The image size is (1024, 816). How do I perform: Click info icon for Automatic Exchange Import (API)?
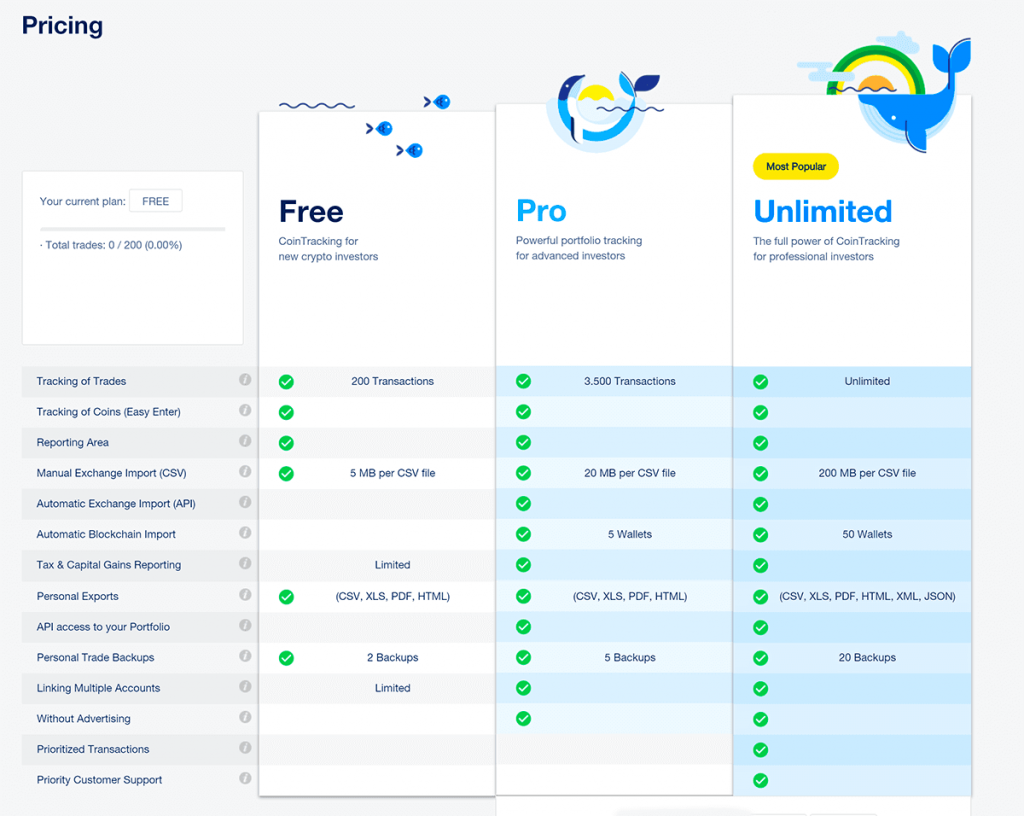pos(245,503)
